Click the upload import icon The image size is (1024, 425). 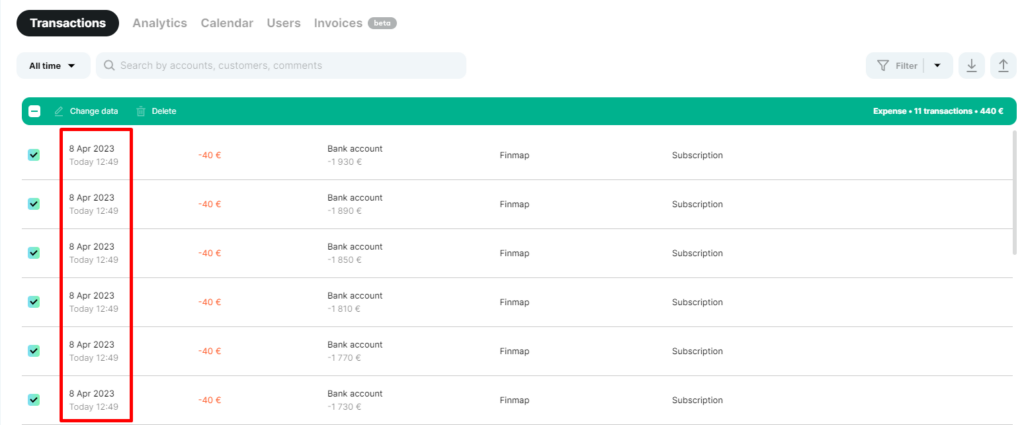coord(1003,66)
